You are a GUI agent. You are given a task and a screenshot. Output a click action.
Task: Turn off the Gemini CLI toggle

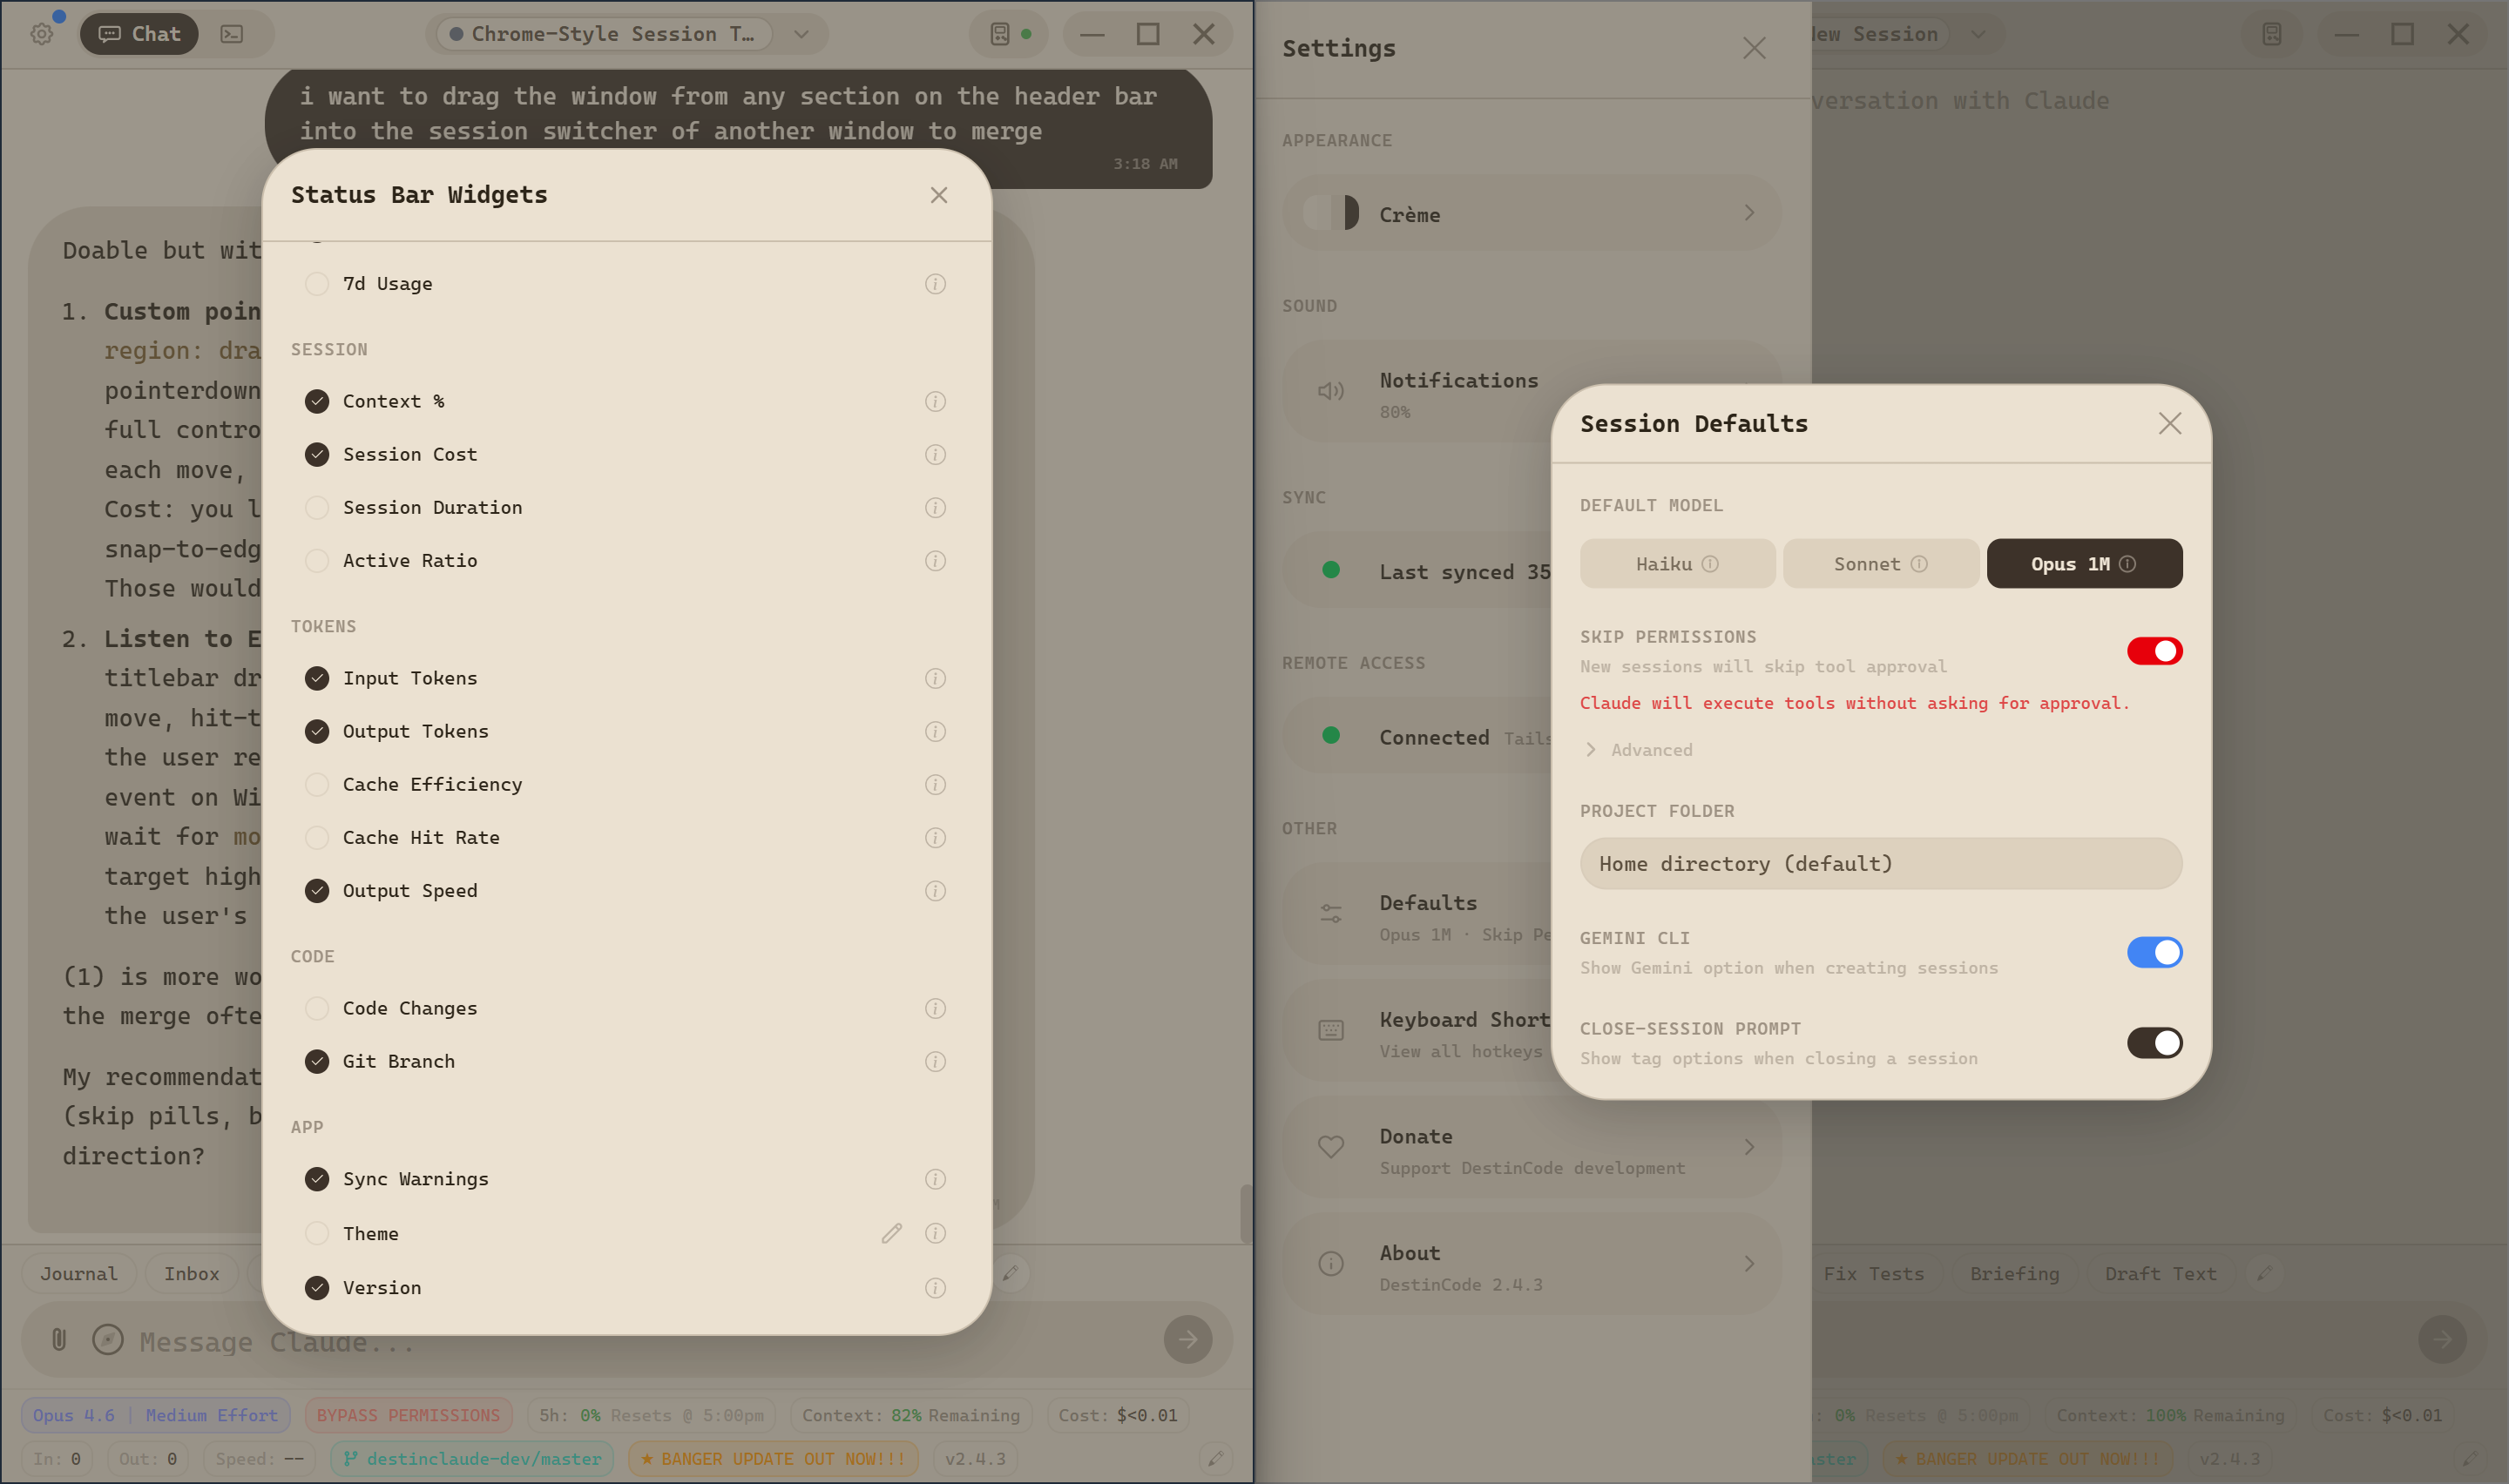point(2155,952)
